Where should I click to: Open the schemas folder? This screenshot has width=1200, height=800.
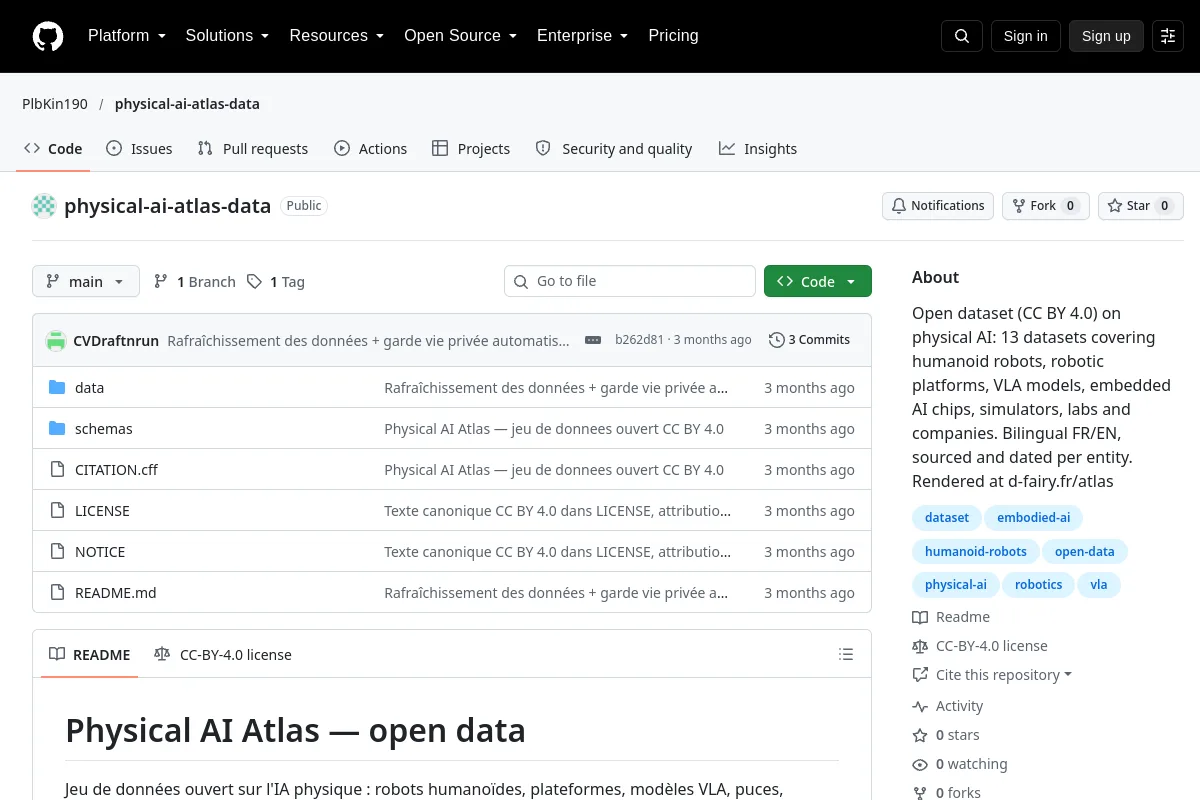(104, 429)
